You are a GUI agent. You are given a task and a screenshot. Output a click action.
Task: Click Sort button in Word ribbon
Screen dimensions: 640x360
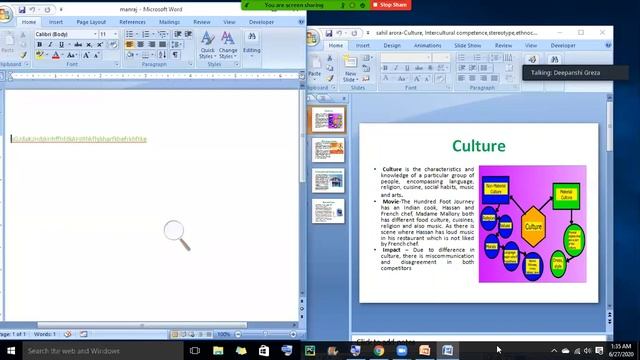[x=162, y=55]
